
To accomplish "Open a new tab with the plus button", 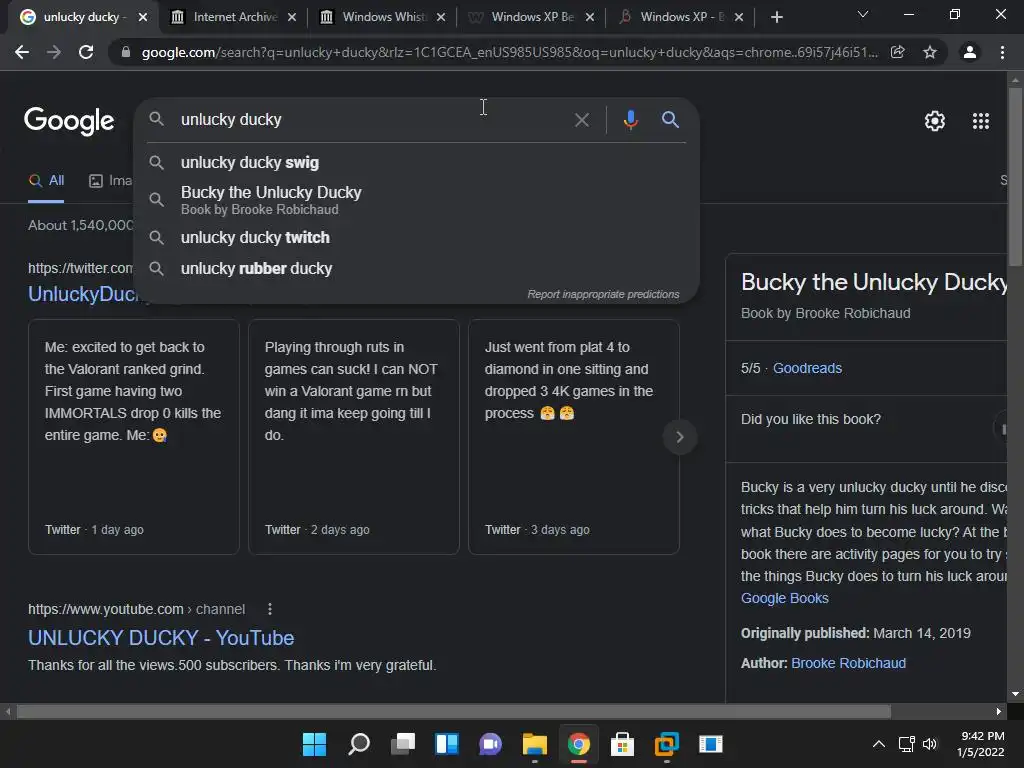I will coord(776,17).
